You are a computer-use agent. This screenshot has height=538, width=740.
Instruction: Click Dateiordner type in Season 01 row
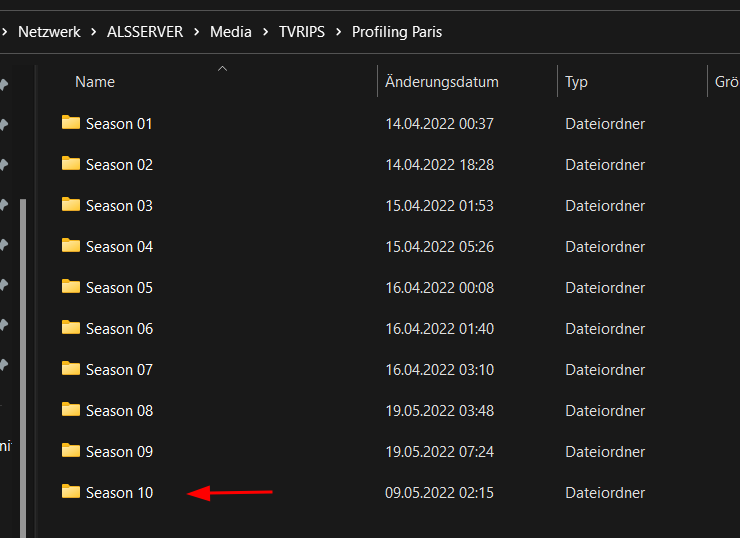pyautogui.click(x=605, y=124)
